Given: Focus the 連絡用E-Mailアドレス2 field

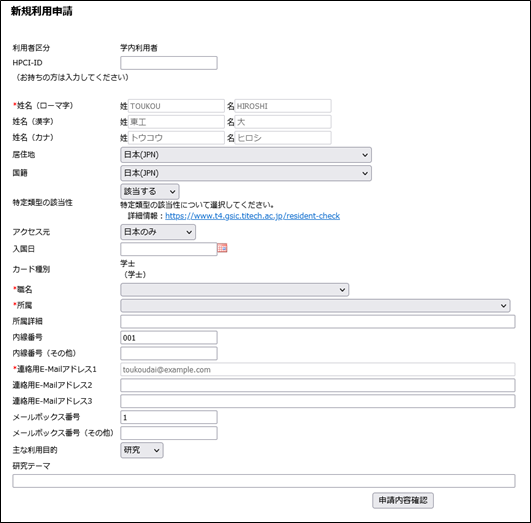Looking at the screenshot, I should point(318,385).
